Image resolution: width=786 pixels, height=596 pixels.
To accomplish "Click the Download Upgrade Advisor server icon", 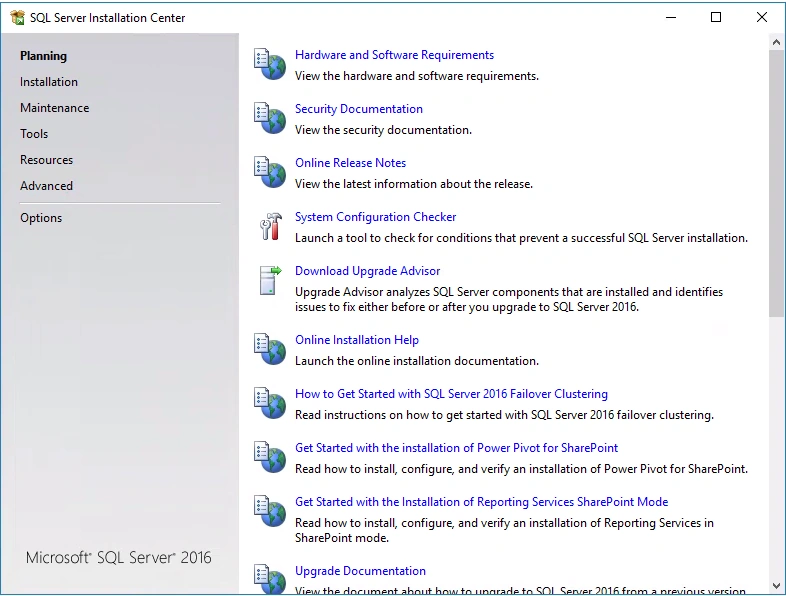I will pyautogui.click(x=271, y=281).
